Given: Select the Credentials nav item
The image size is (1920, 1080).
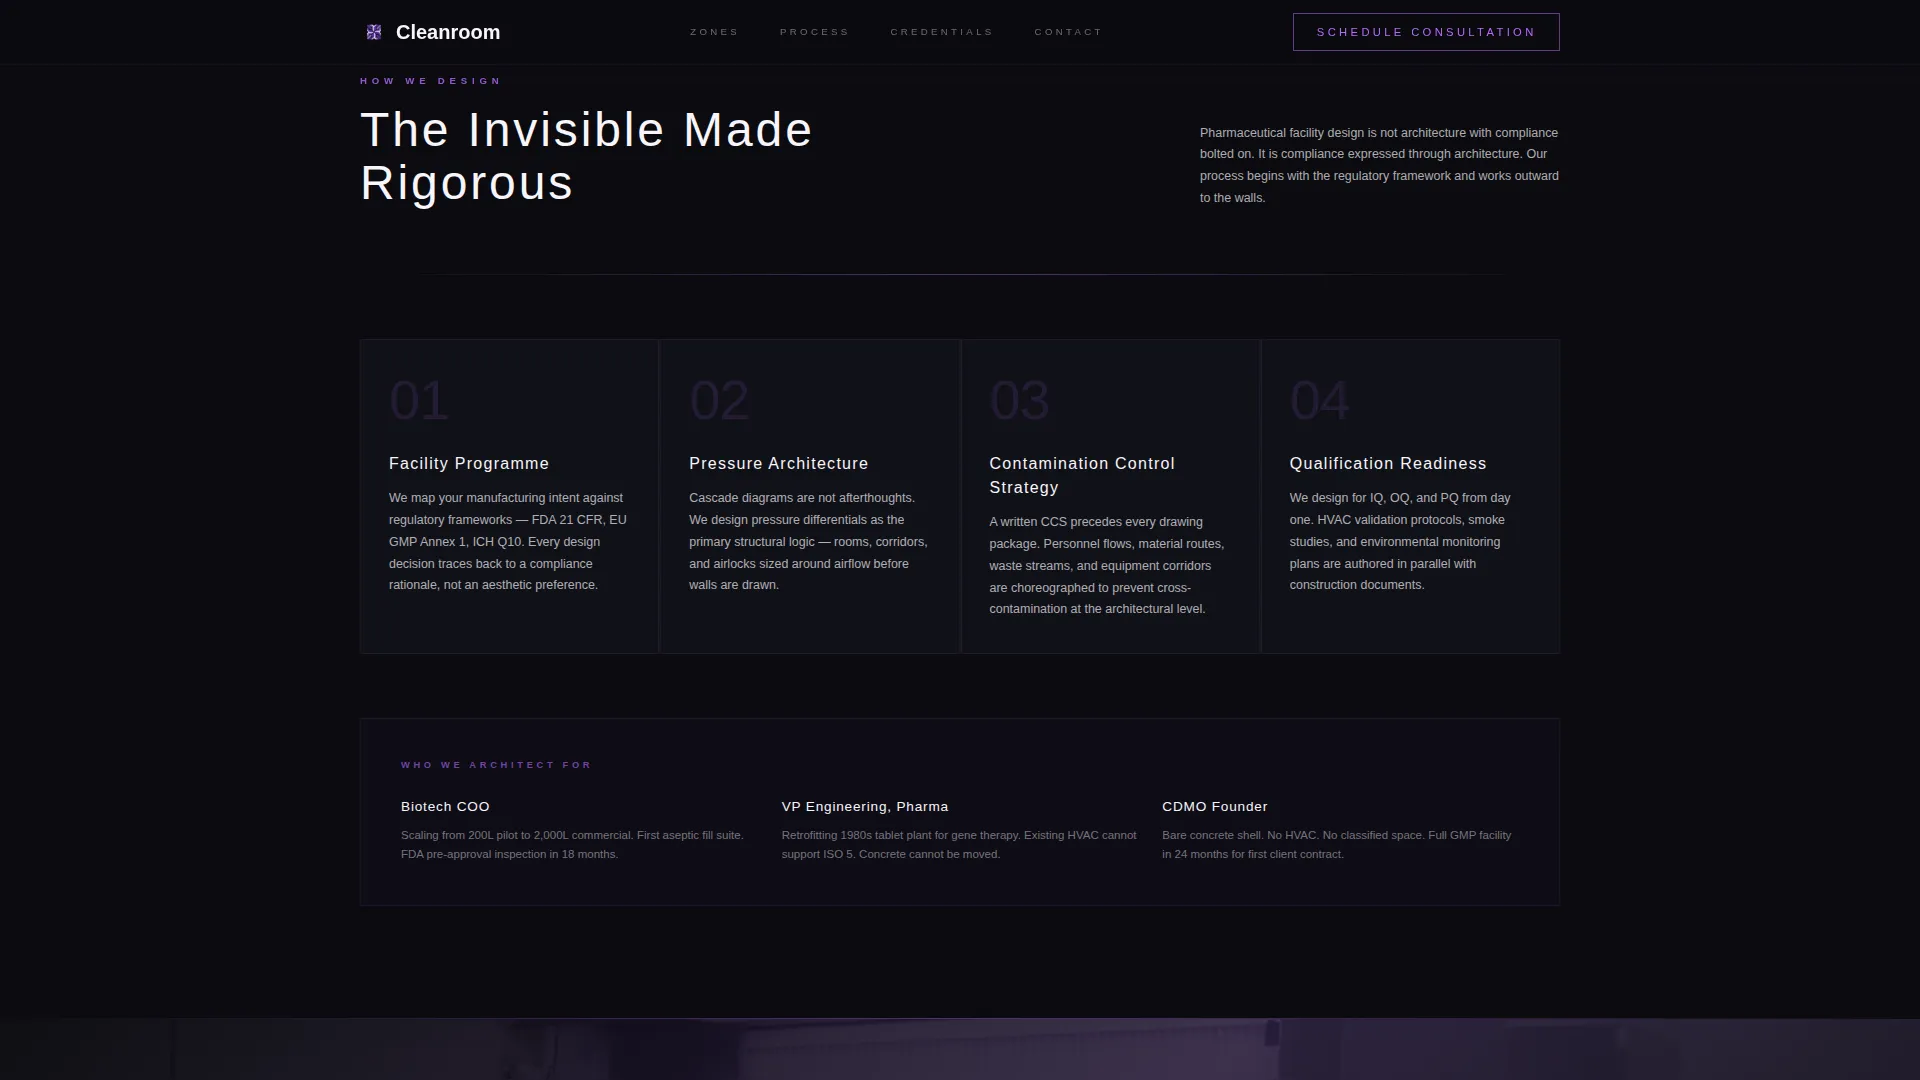Looking at the screenshot, I should coord(942,32).
